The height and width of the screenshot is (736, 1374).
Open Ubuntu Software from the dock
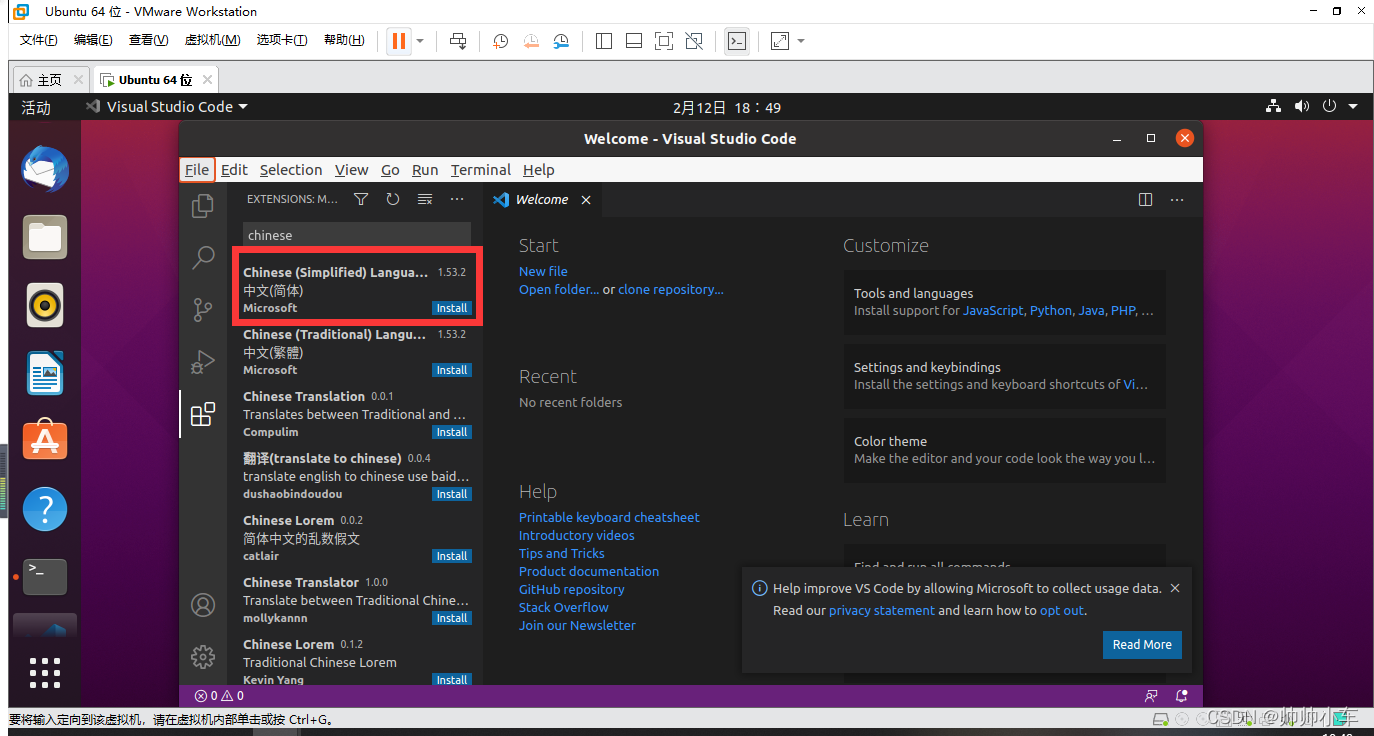click(x=45, y=441)
